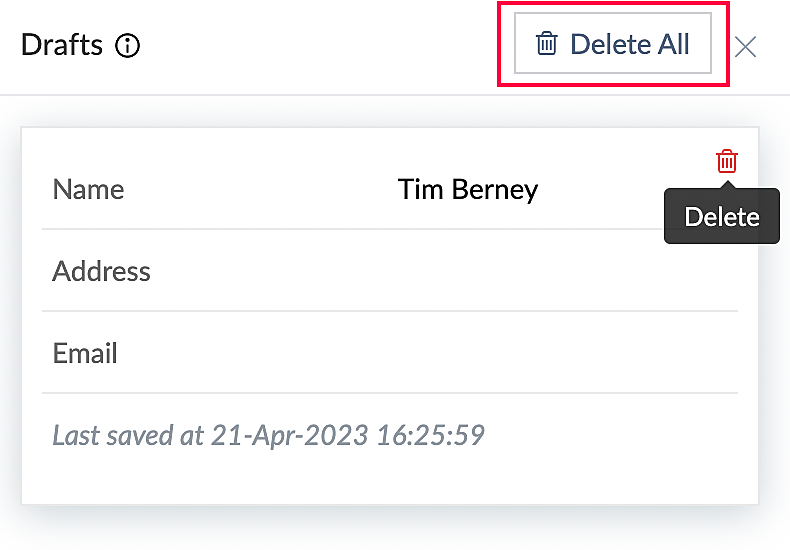Viewport: 790px width, 550px height.
Task: Click the empty header space right of the info icon
Action: (x=320, y=45)
